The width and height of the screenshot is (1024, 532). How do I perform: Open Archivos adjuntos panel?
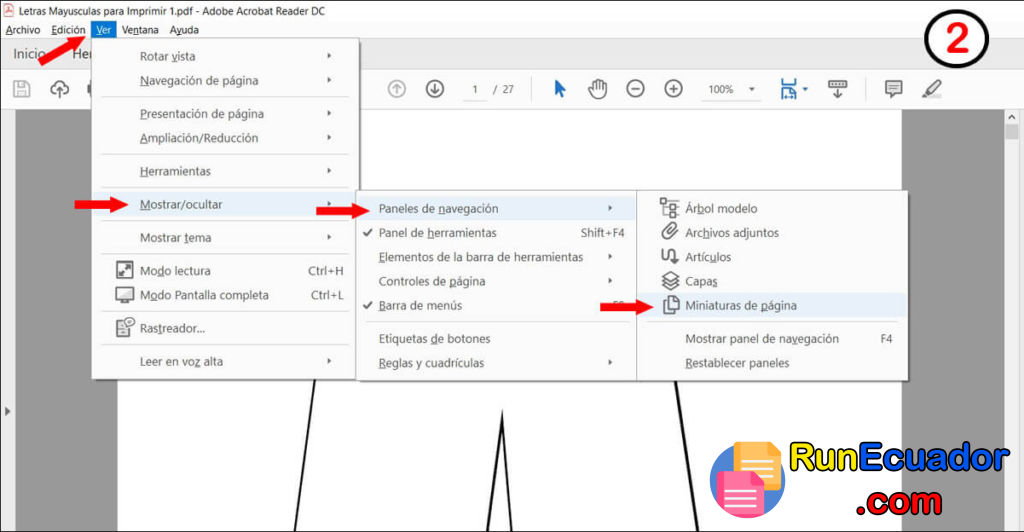pyautogui.click(x=773, y=232)
